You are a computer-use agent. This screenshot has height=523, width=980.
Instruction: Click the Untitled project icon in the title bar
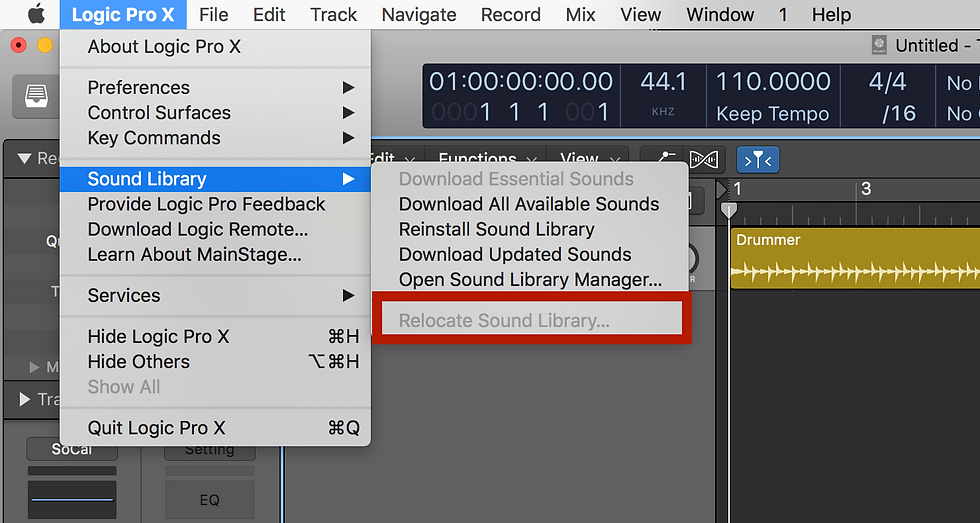tap(879, 45)
